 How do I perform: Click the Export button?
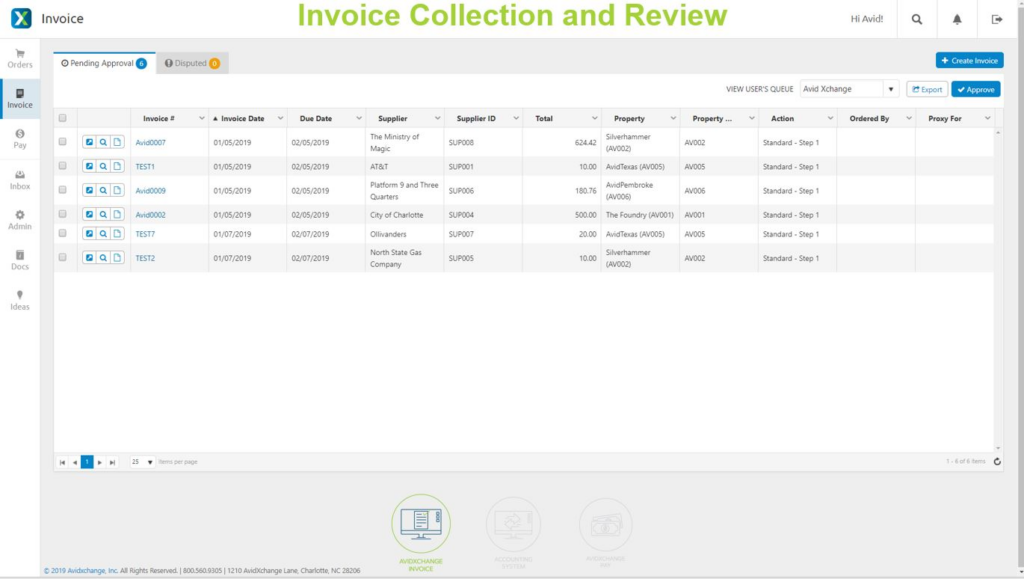(927, 89)
